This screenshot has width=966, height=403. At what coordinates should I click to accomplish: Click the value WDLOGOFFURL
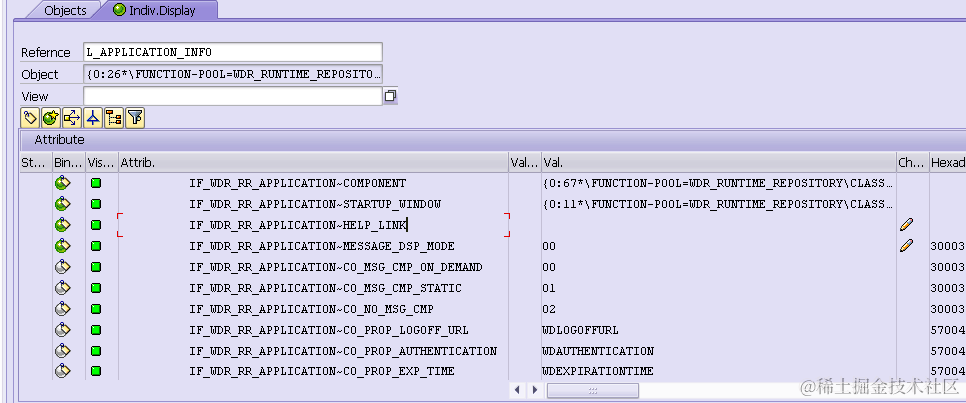coord(580,330)
